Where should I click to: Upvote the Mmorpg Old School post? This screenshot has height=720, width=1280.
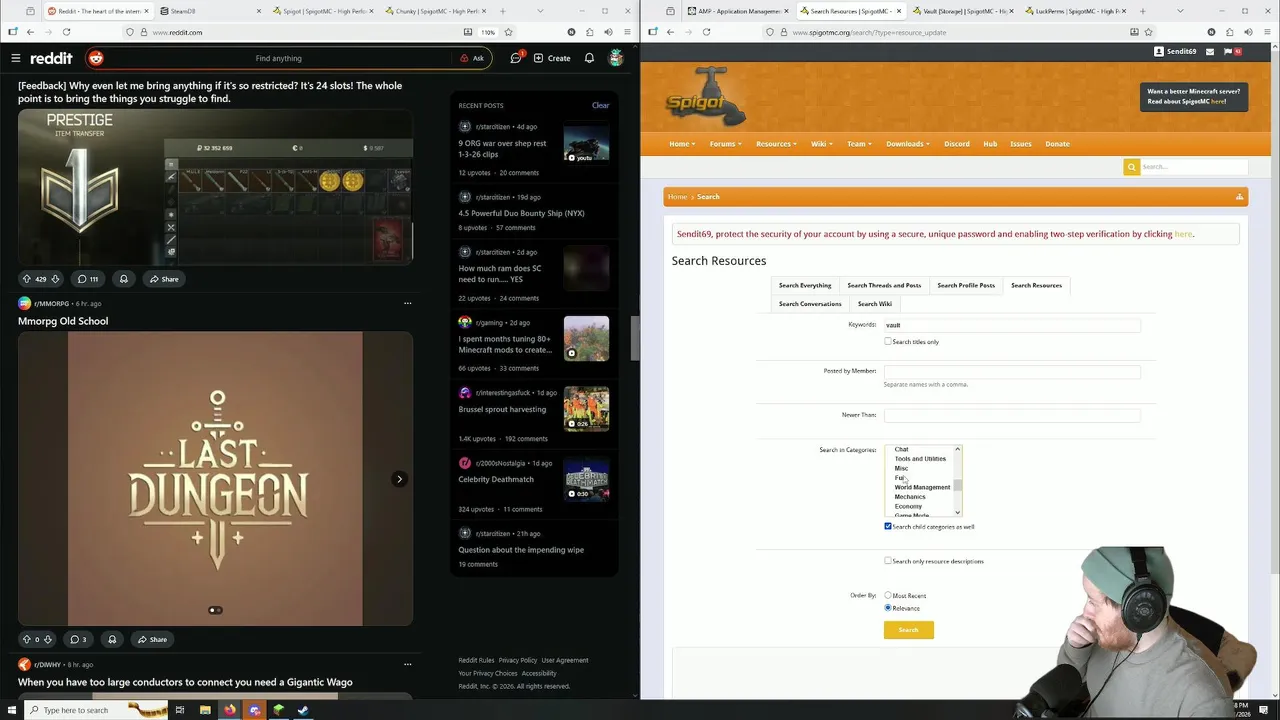tap(26, 639)
